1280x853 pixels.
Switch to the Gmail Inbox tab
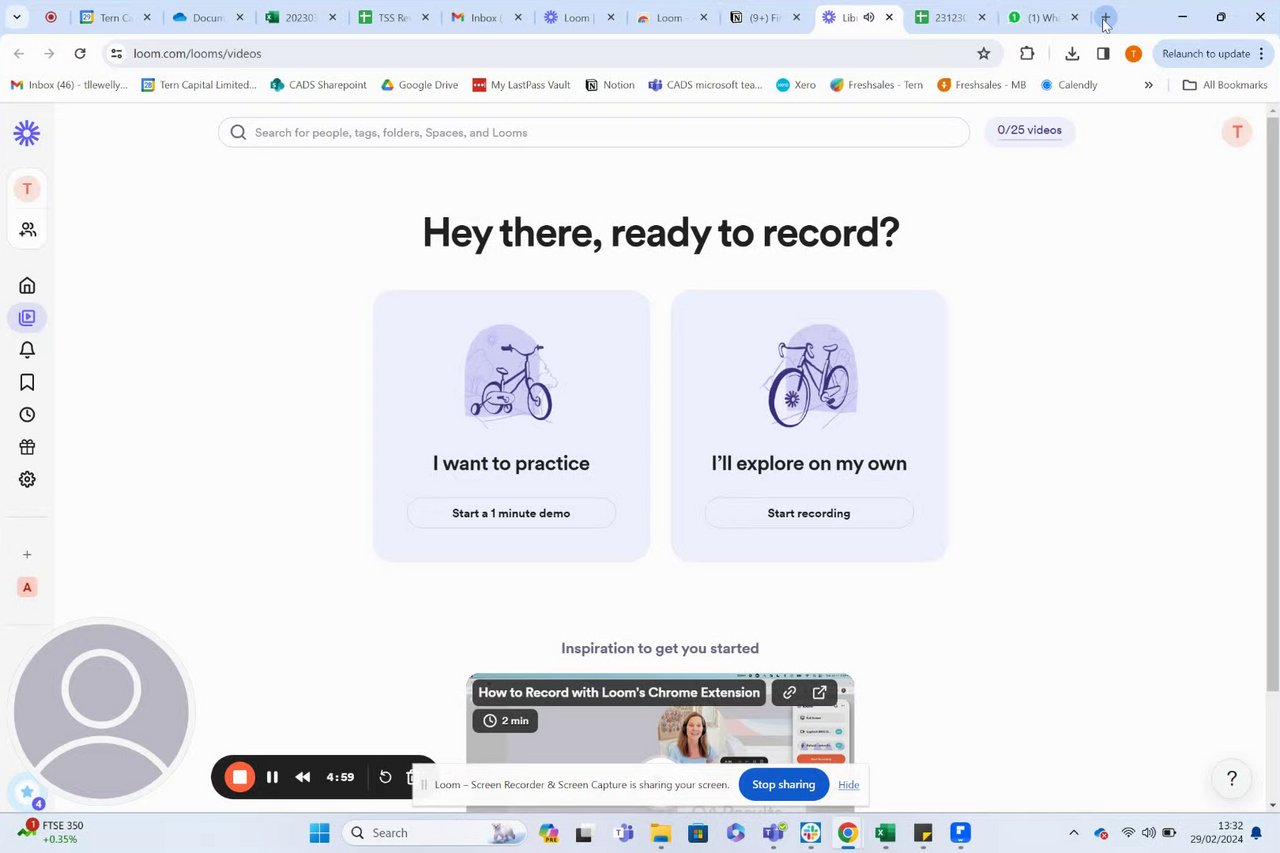tap(485, 17)
